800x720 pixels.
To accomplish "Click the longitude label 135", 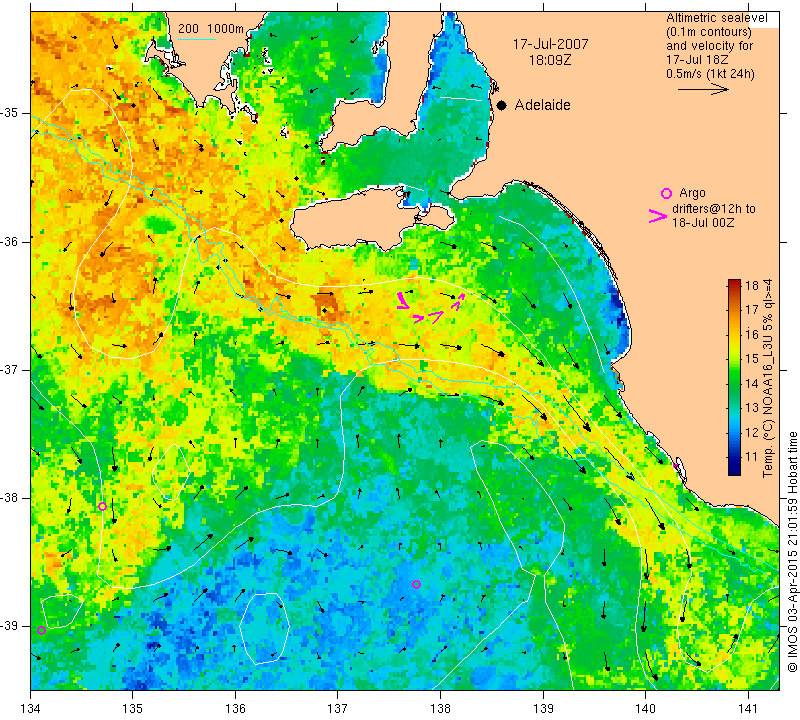I will (133, 708).
